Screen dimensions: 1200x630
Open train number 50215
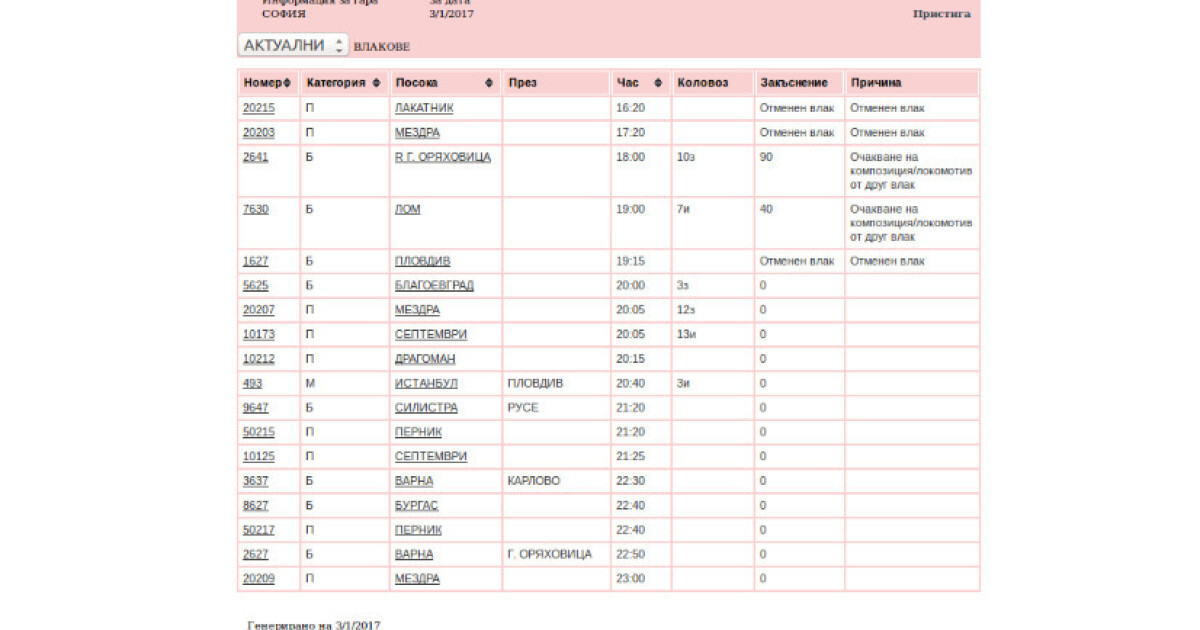pos(258,432)
